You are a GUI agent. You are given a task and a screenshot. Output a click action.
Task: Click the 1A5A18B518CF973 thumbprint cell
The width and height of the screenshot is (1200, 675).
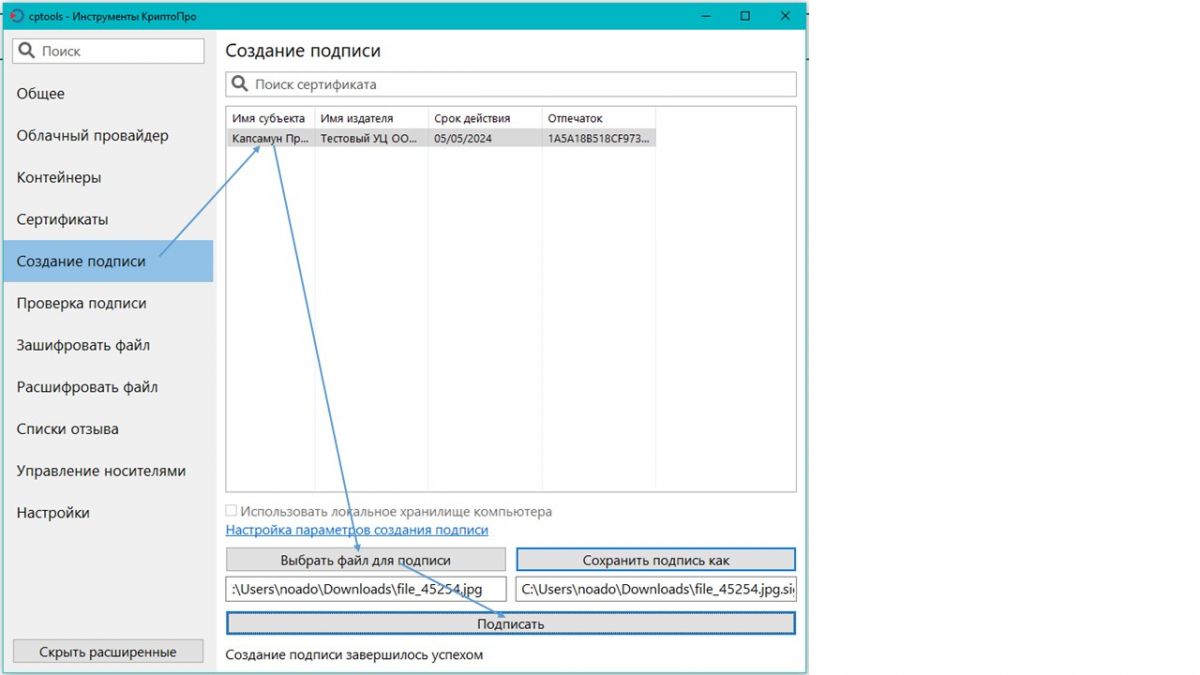pos(599,139)
